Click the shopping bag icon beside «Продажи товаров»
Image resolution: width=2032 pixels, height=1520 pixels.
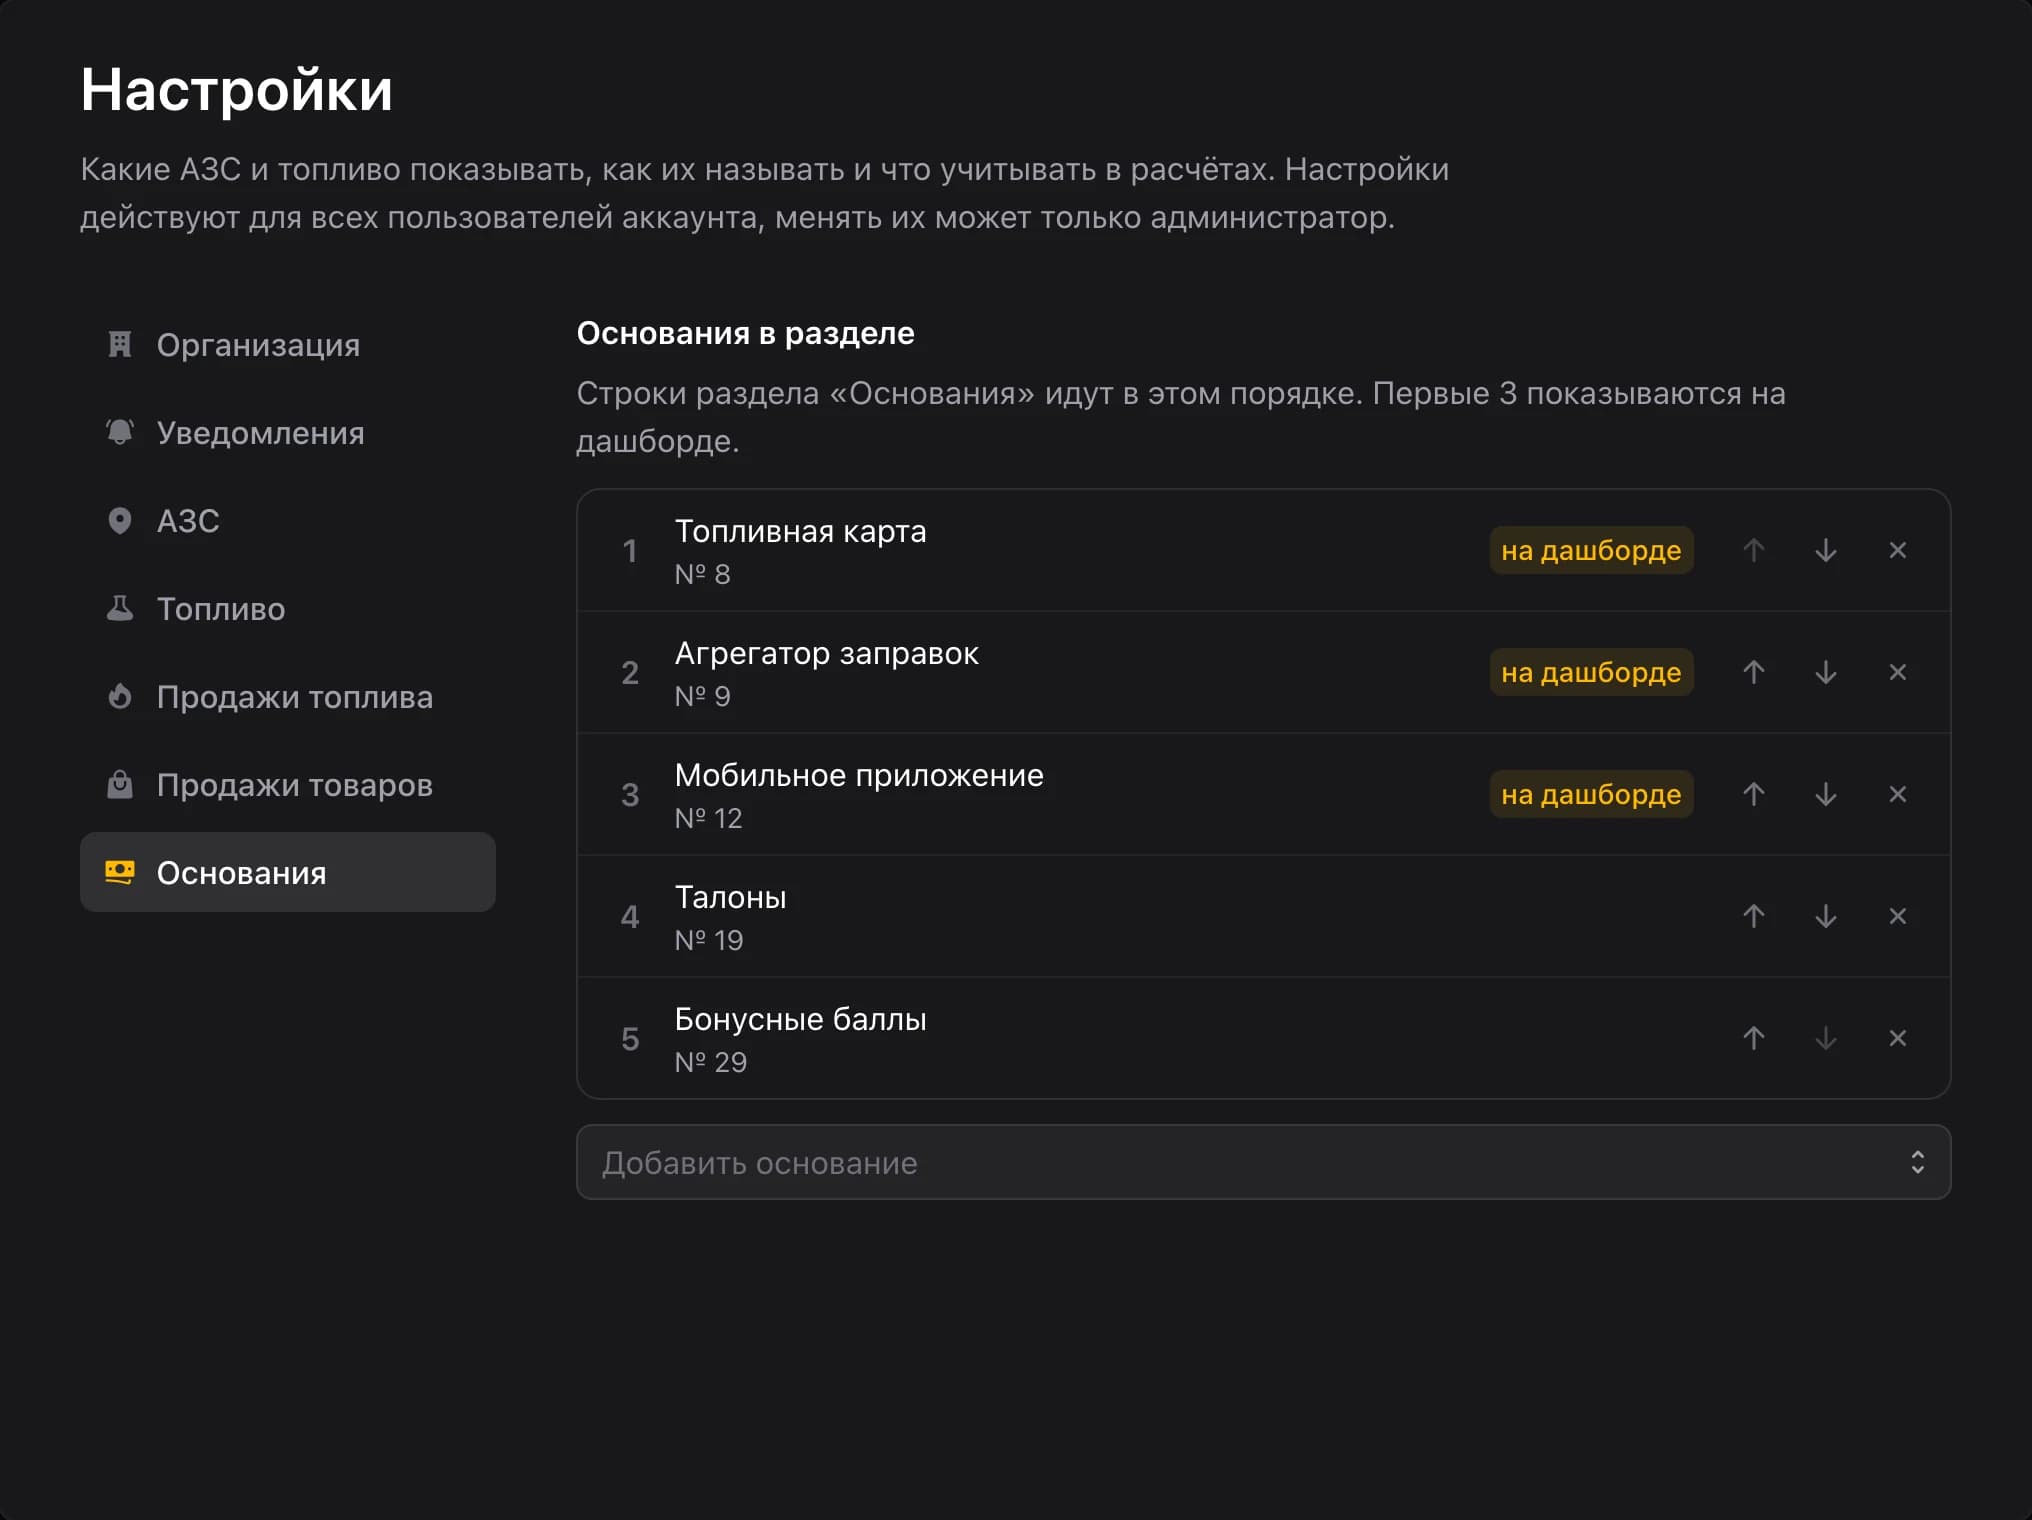[120, 784]
